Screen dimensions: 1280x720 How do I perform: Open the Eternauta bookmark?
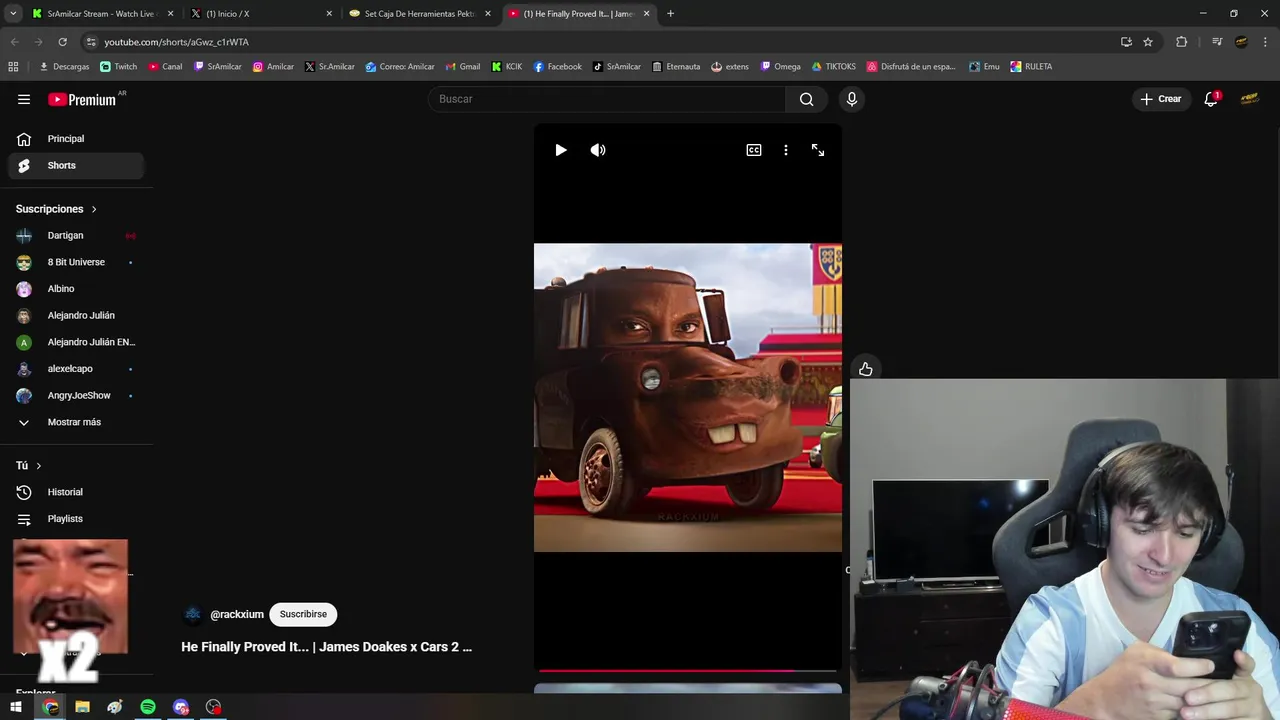click(x=676, y=67)
